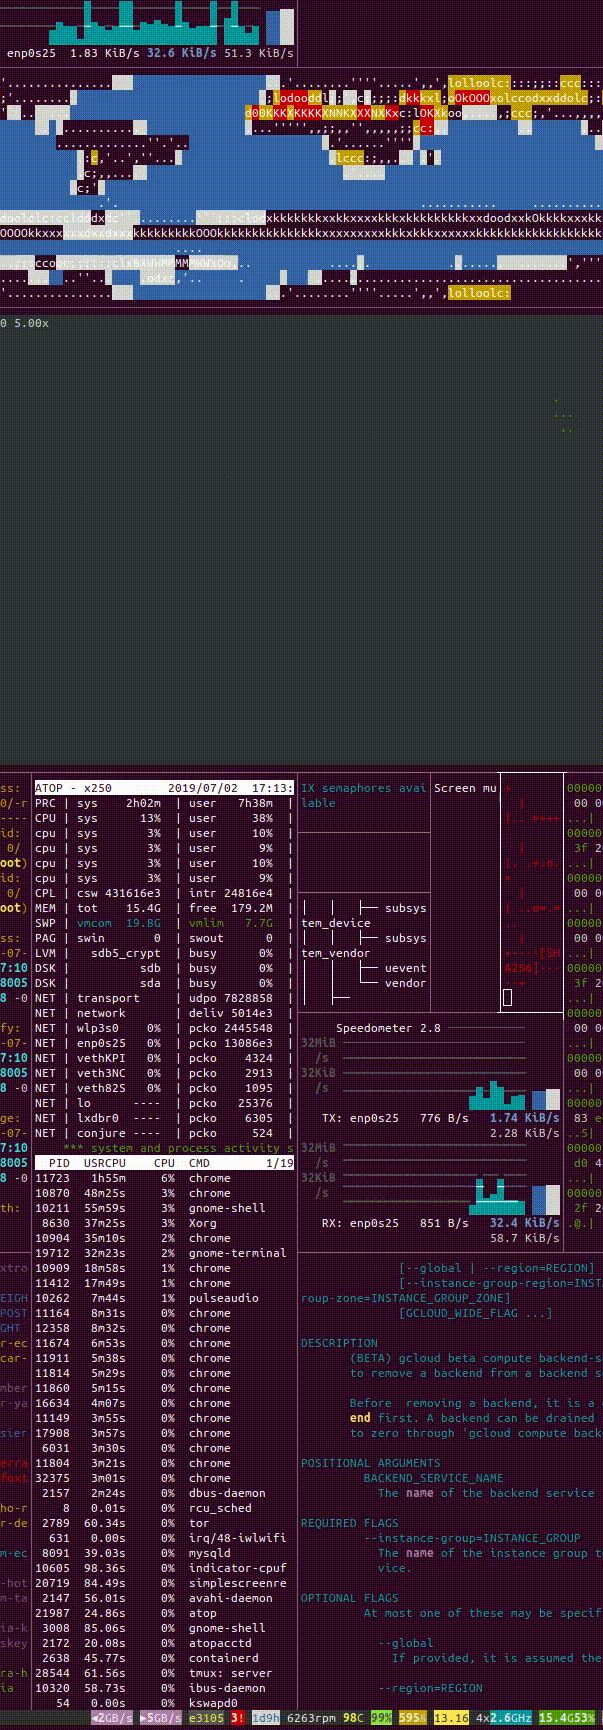The height and width of the screenshot is (1730, 603).
Task: Click the 5GB/s disk throughput segment
Action: pyautogui.click(x=160, y=1718)
